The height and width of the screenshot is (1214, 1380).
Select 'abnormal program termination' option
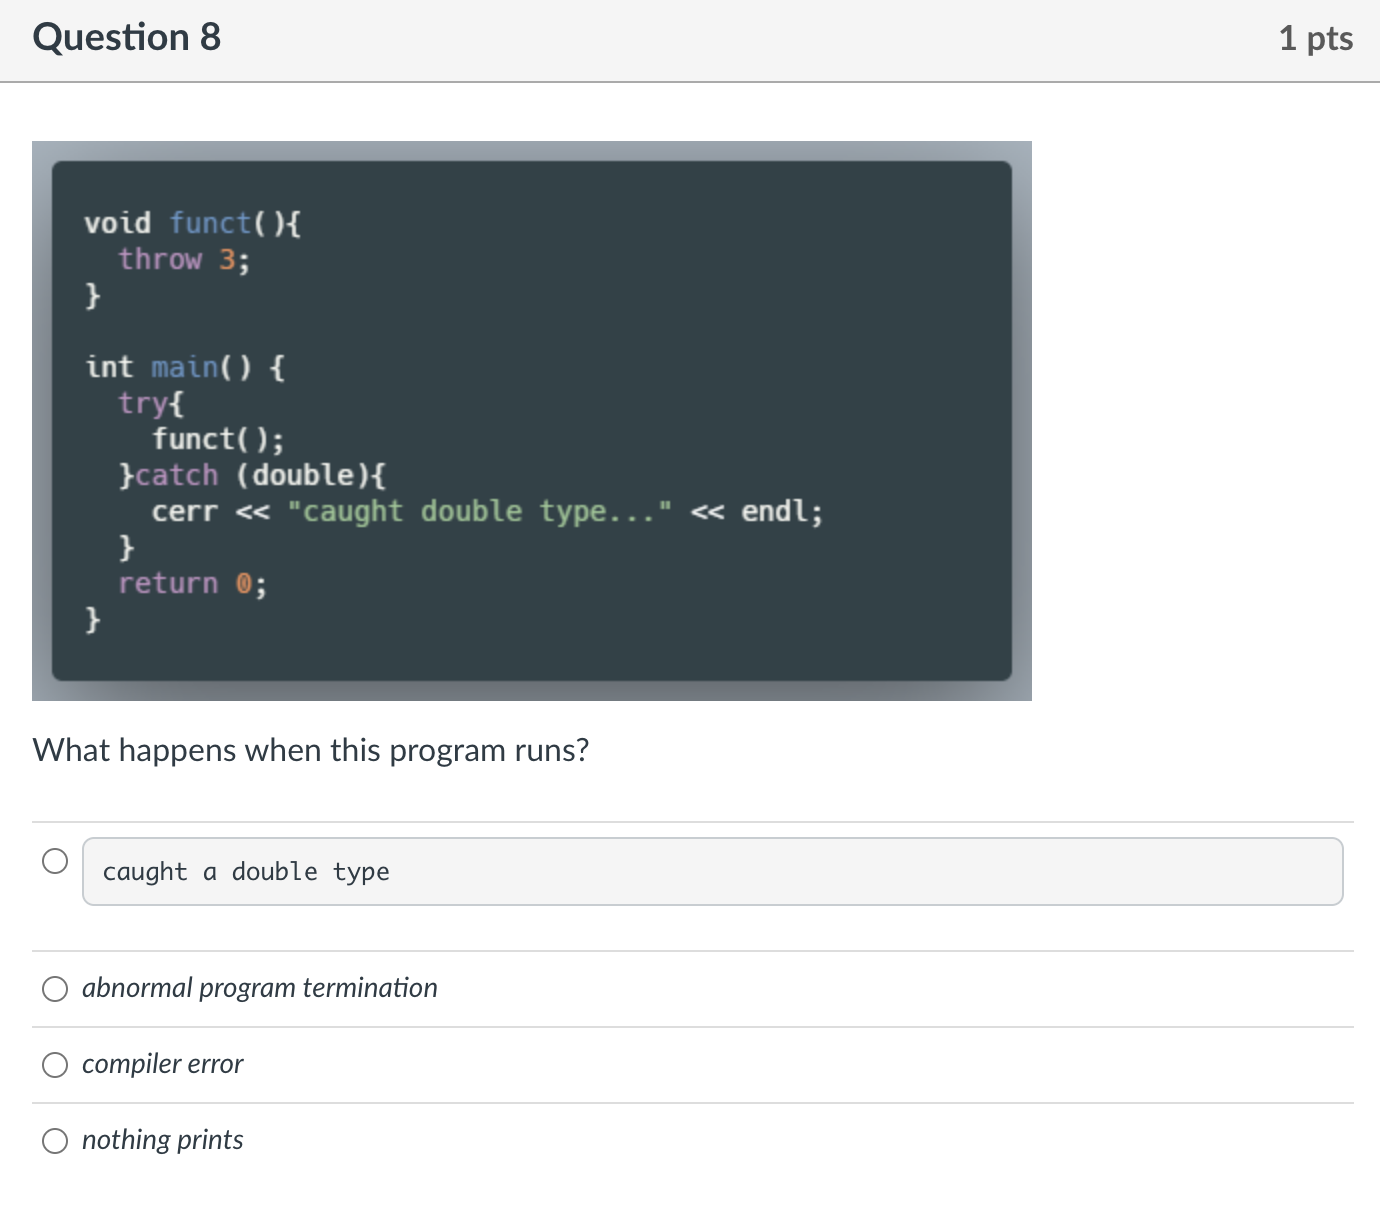pos(55,989)
